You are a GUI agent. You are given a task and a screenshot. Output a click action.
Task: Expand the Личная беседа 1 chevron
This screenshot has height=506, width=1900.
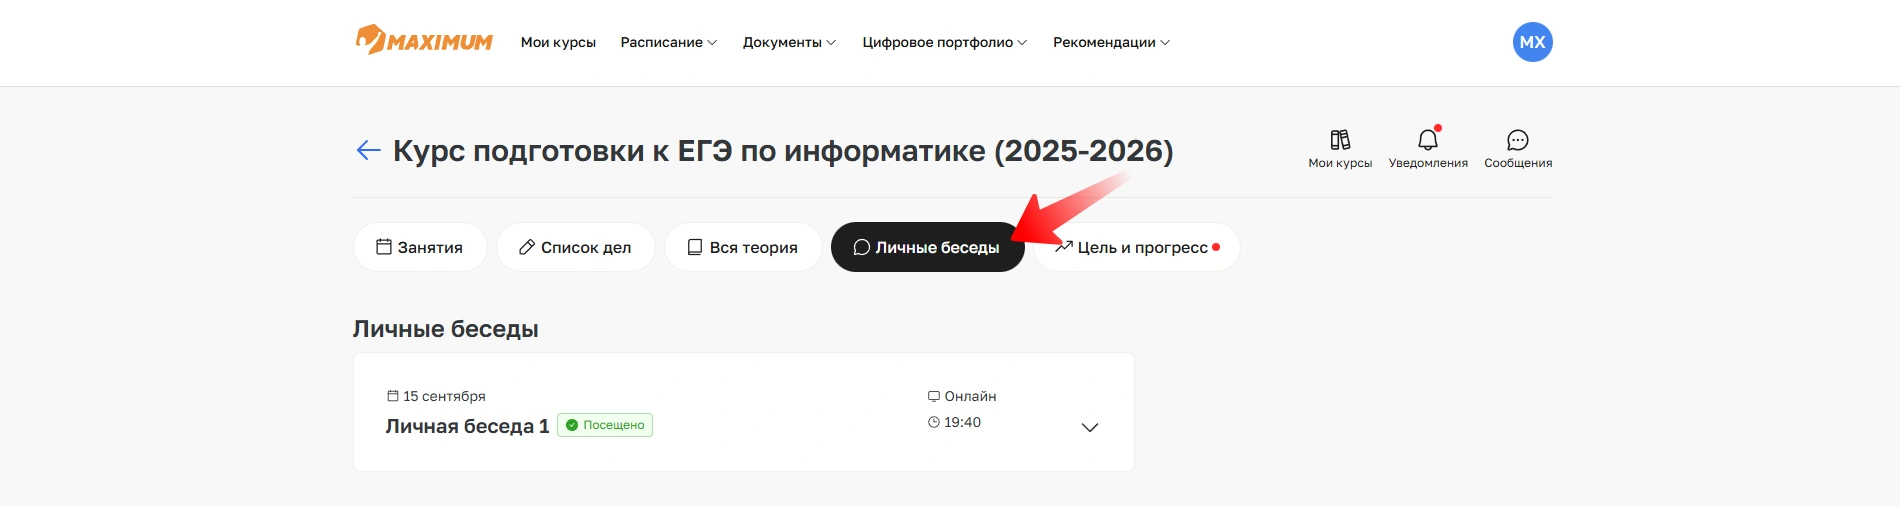point(1090,427)
